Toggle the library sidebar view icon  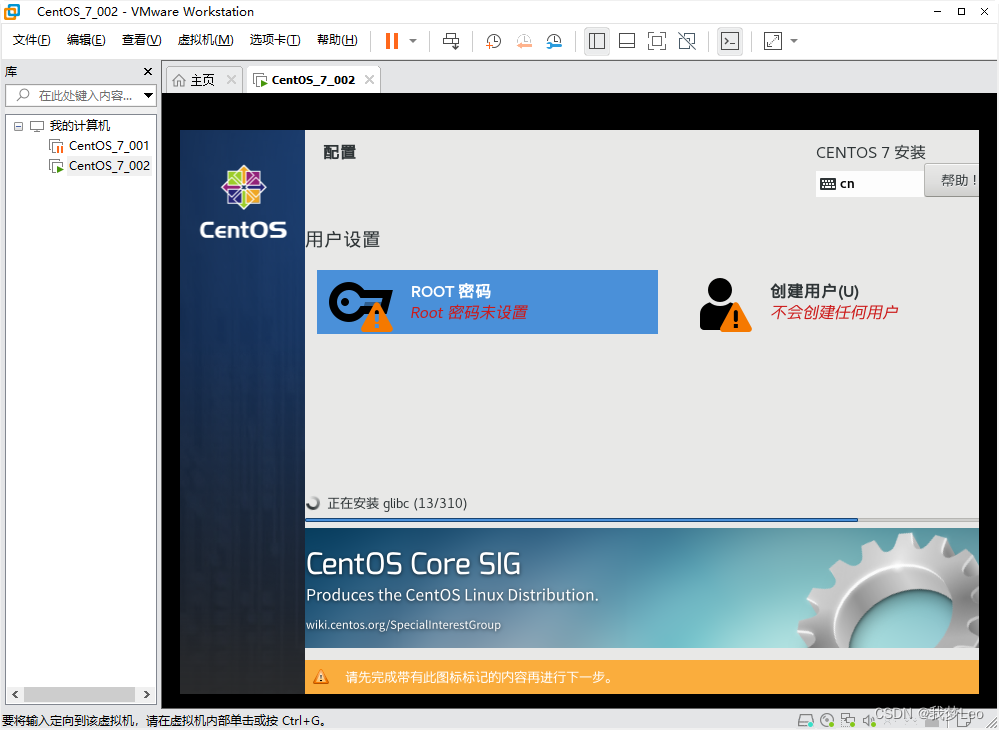coord(597,41)
